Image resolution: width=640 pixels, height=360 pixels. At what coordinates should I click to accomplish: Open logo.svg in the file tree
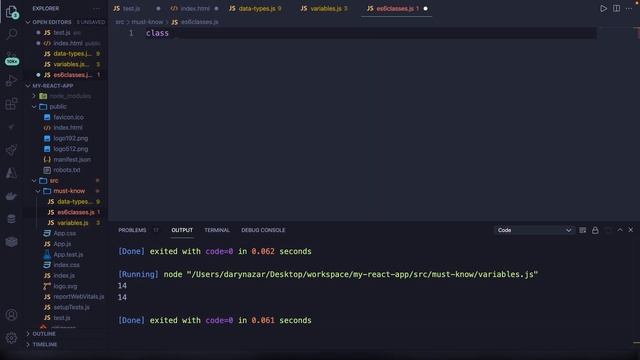66,286
